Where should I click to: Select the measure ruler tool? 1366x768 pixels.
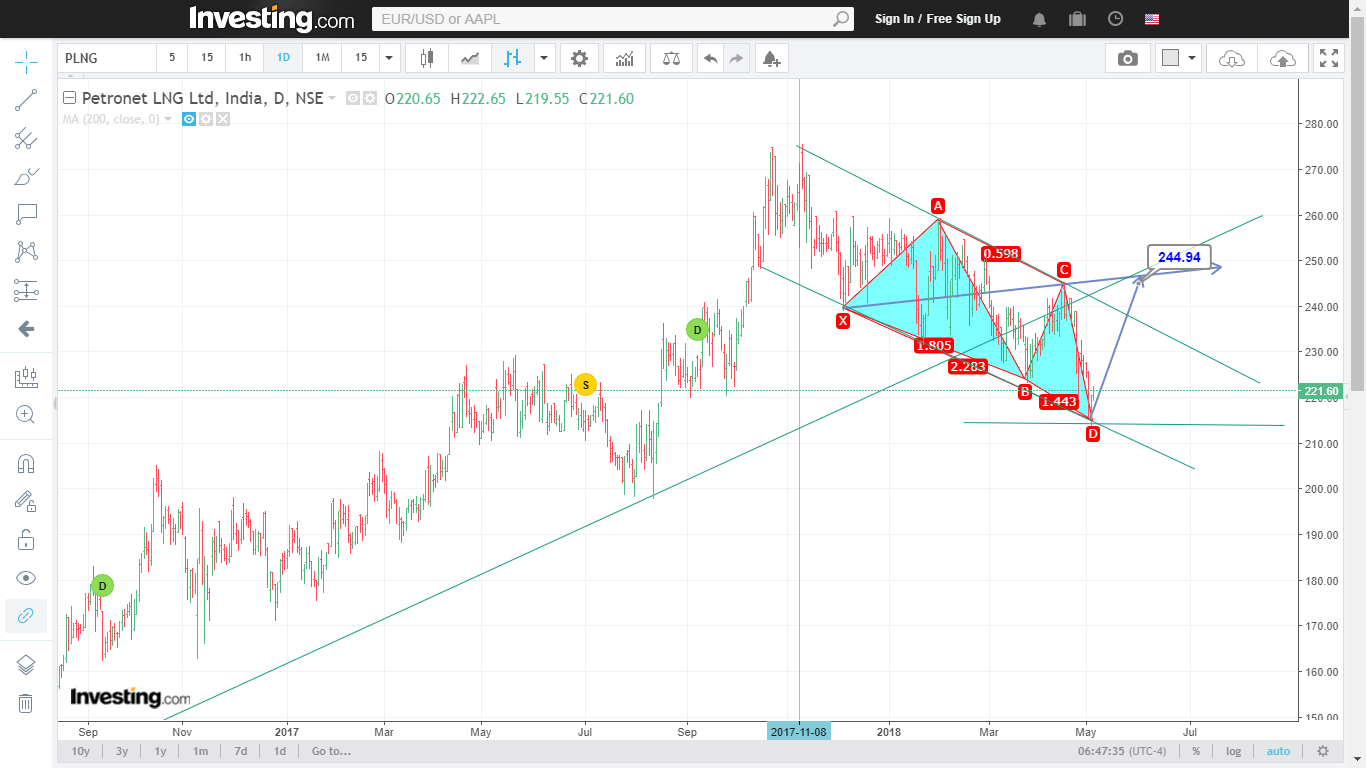(26, 377)
